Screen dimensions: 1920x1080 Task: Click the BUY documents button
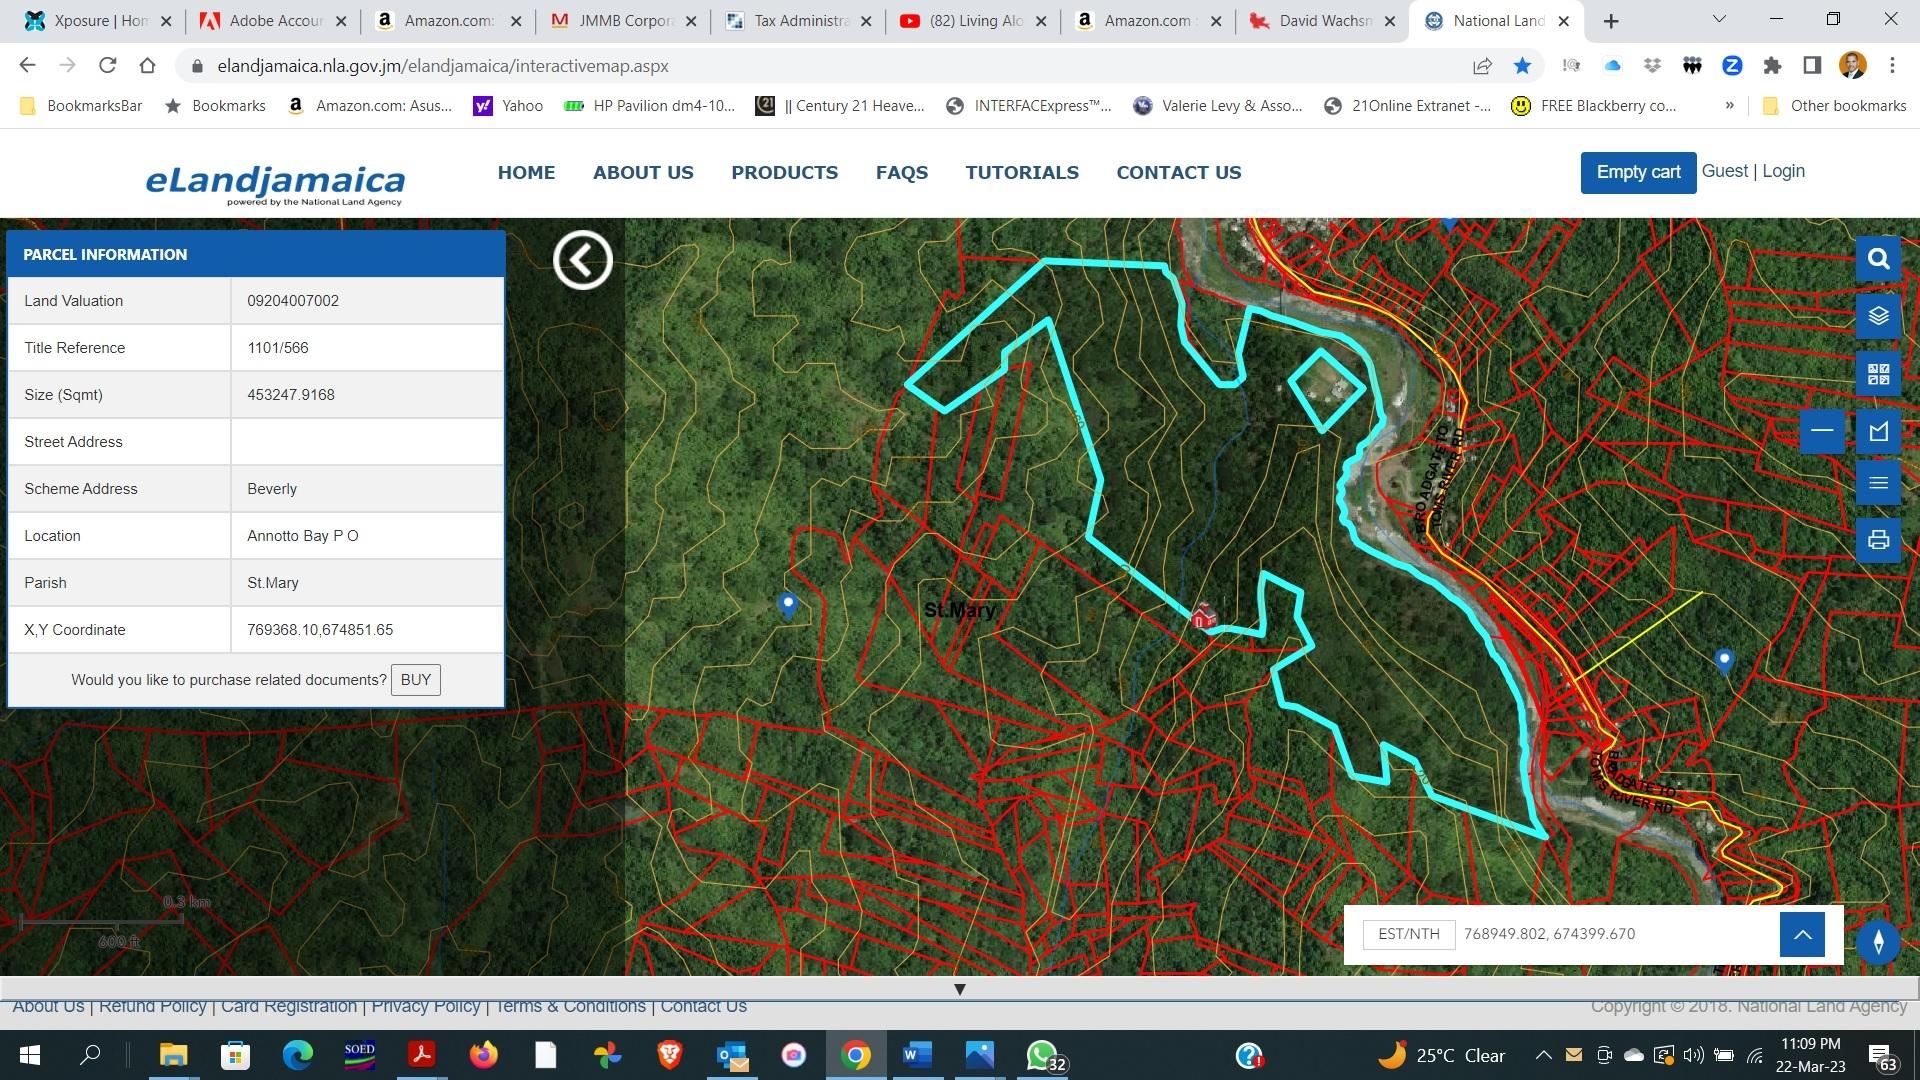click(x=415, y=680)
